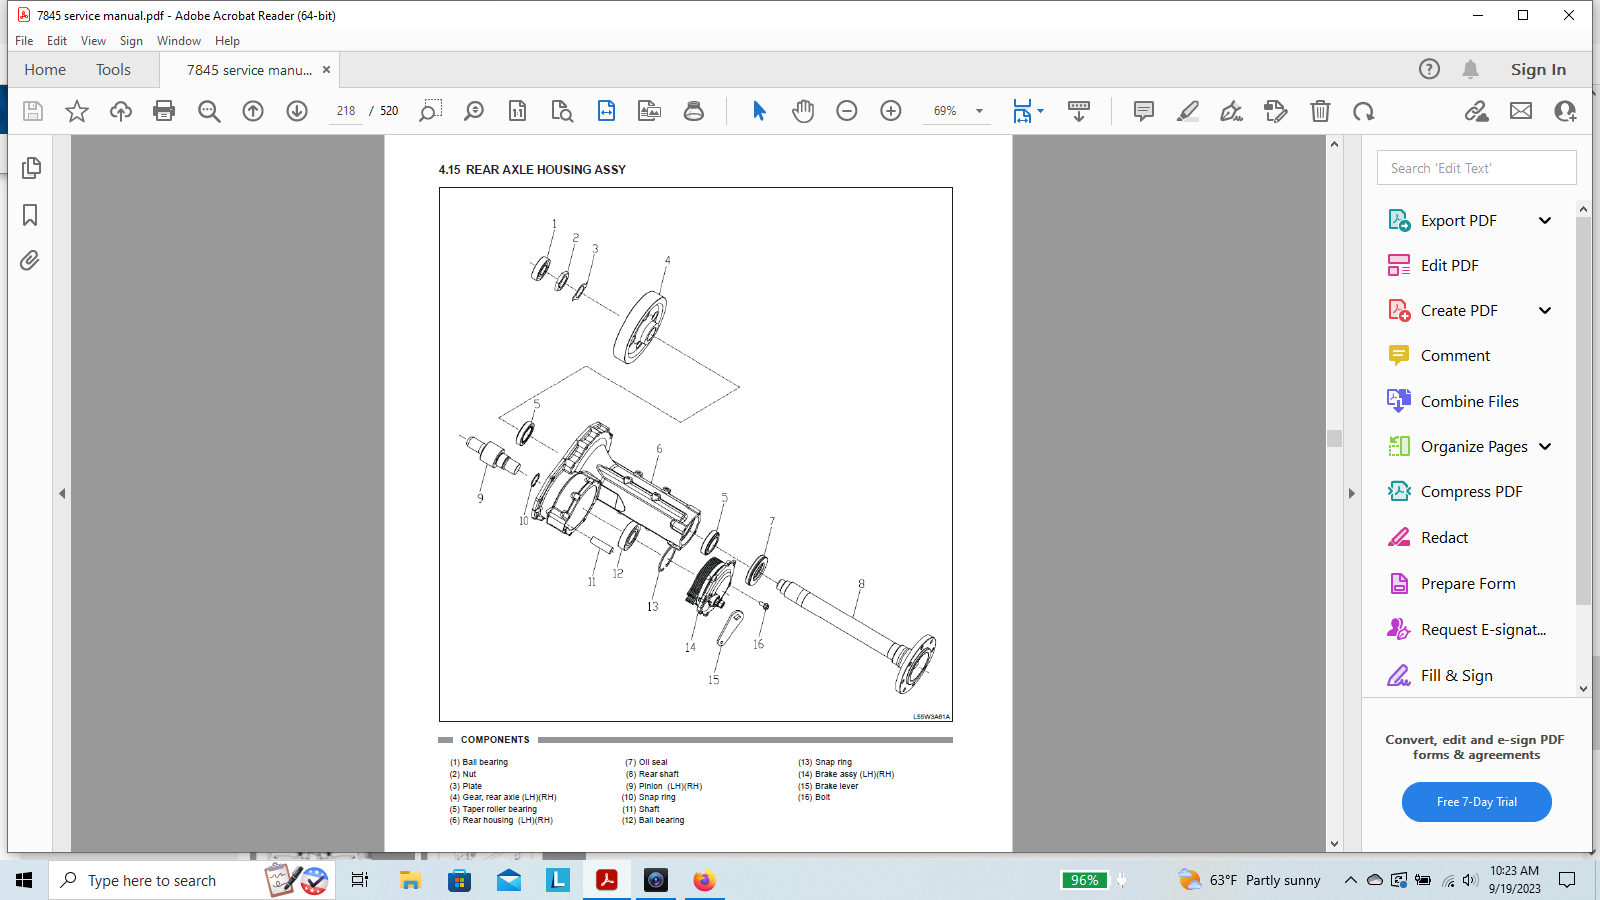Open find text magnifier tool
This screenshot has width=1600, height=900.
tap(209, 111)
